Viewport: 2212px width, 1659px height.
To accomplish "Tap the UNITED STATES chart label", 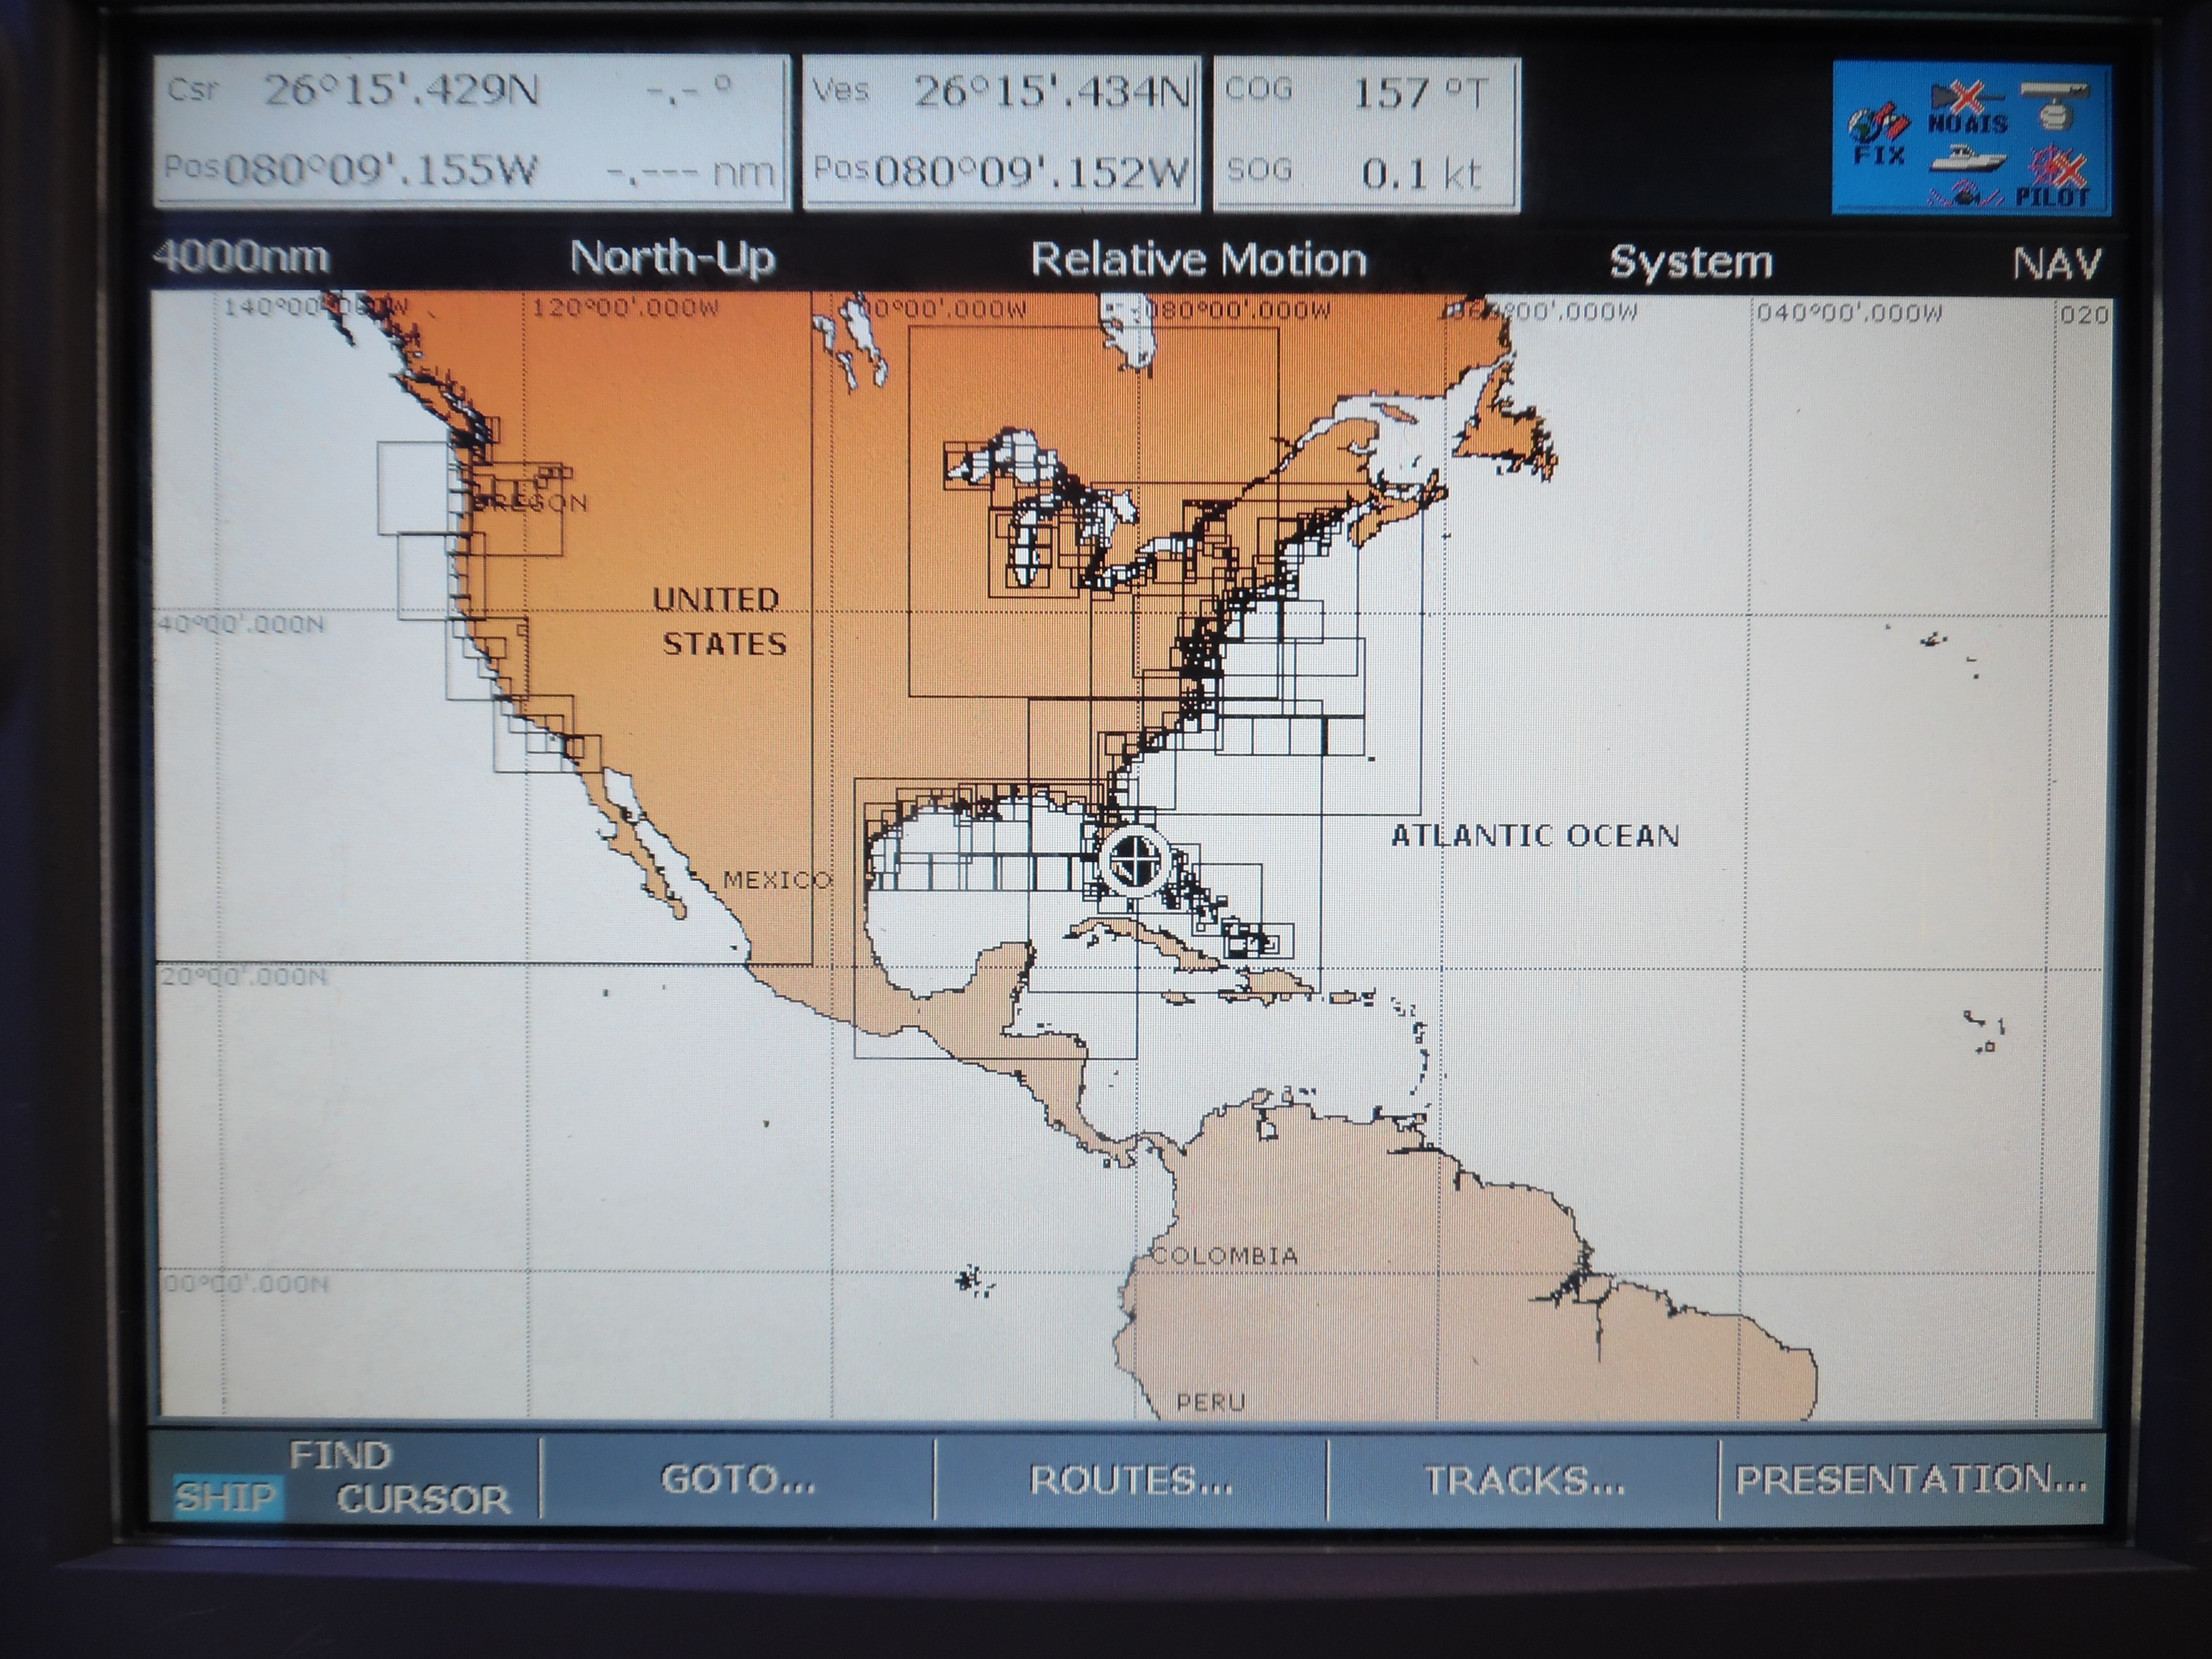I will coord(720,621).
